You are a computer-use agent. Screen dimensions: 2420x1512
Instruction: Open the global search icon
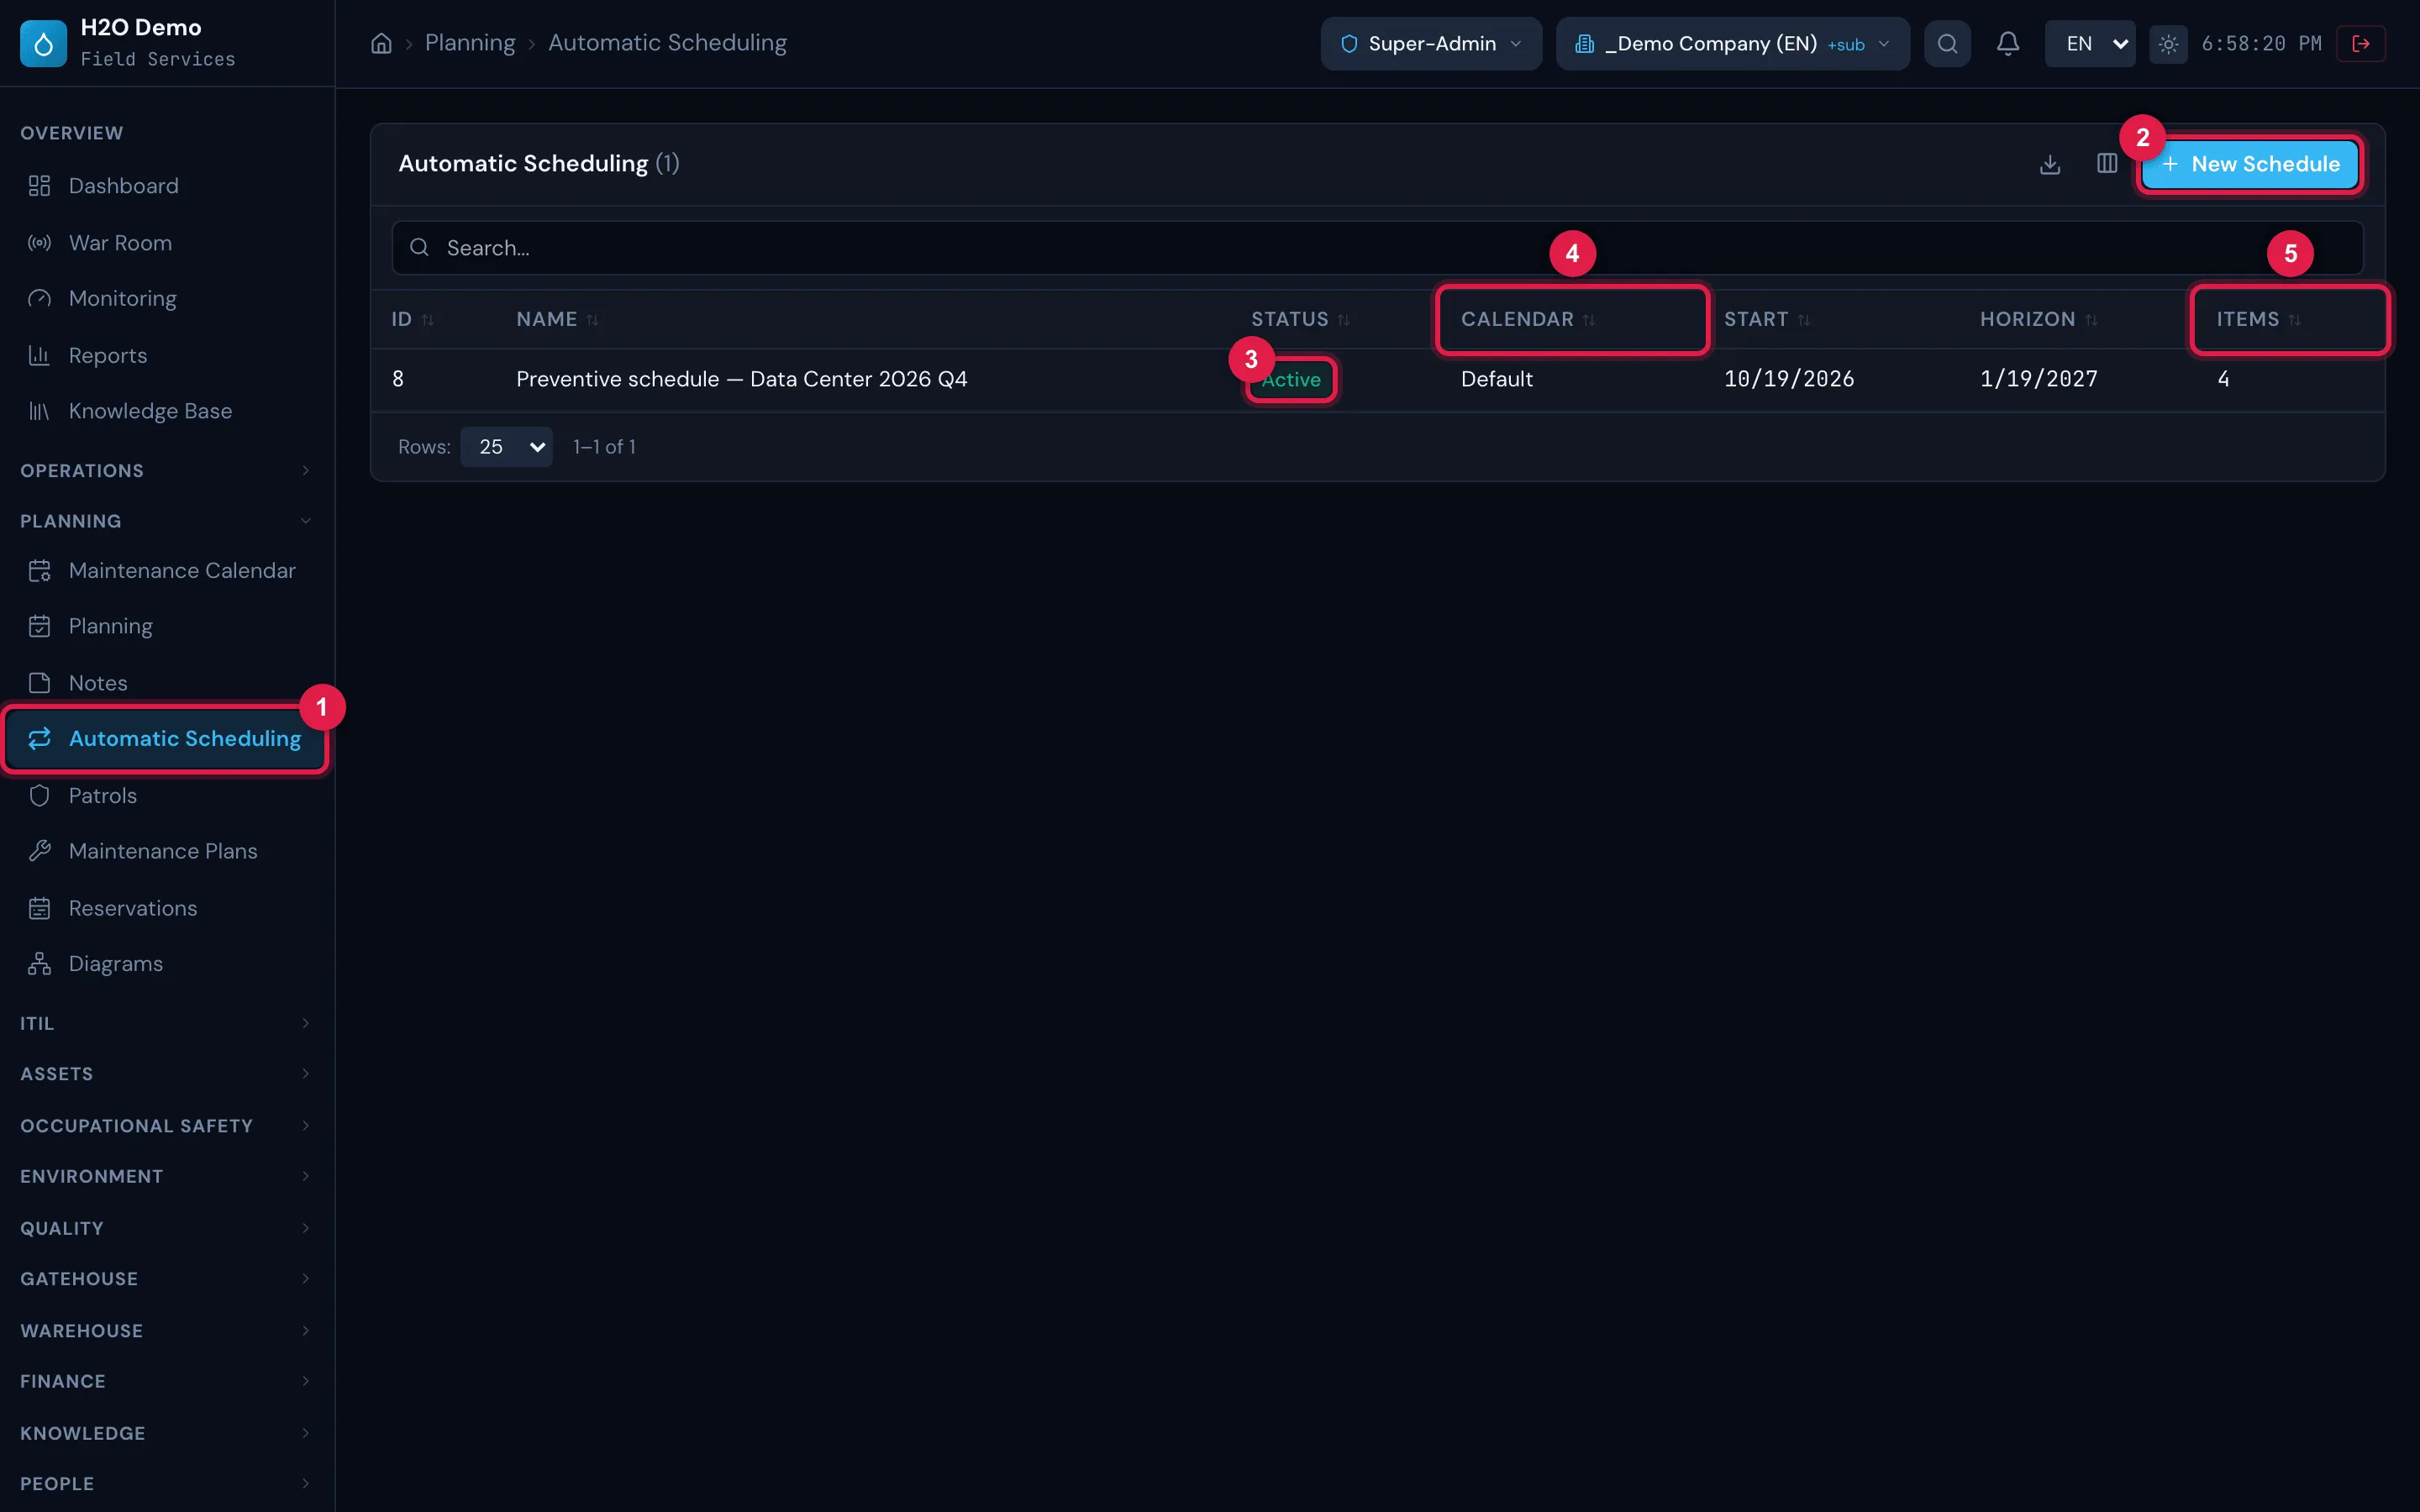1947,43
